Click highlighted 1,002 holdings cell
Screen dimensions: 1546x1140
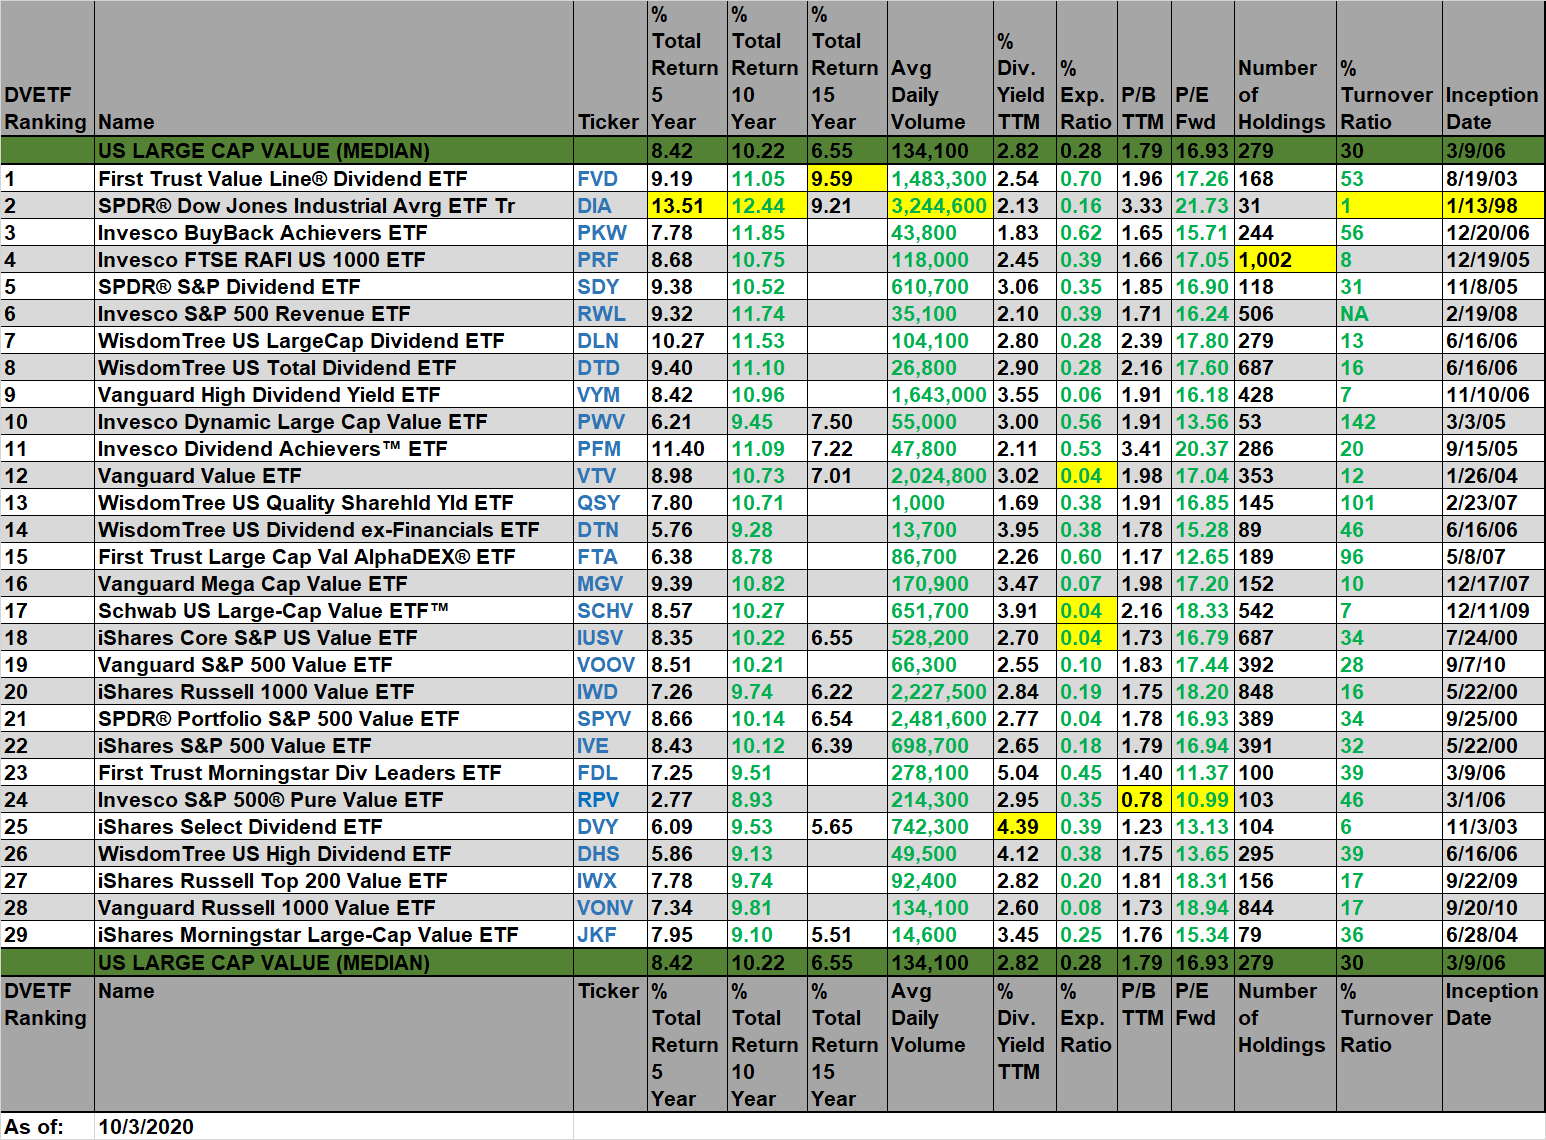click(1286, 260)
